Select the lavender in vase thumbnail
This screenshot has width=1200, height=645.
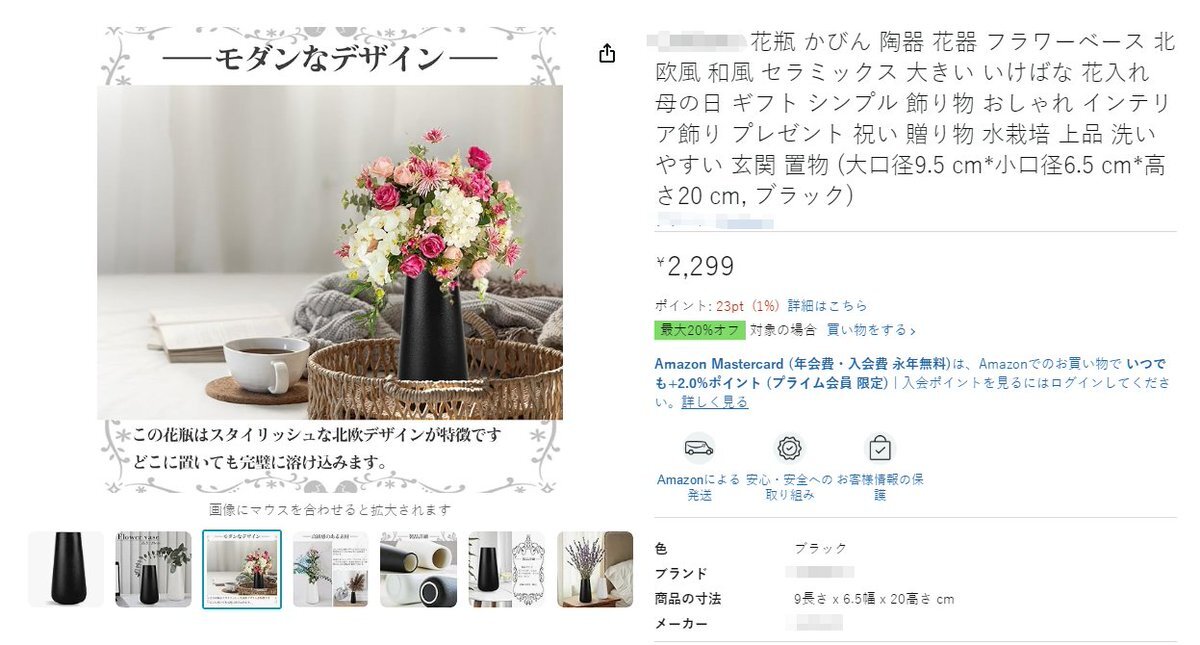pos(595,569)
